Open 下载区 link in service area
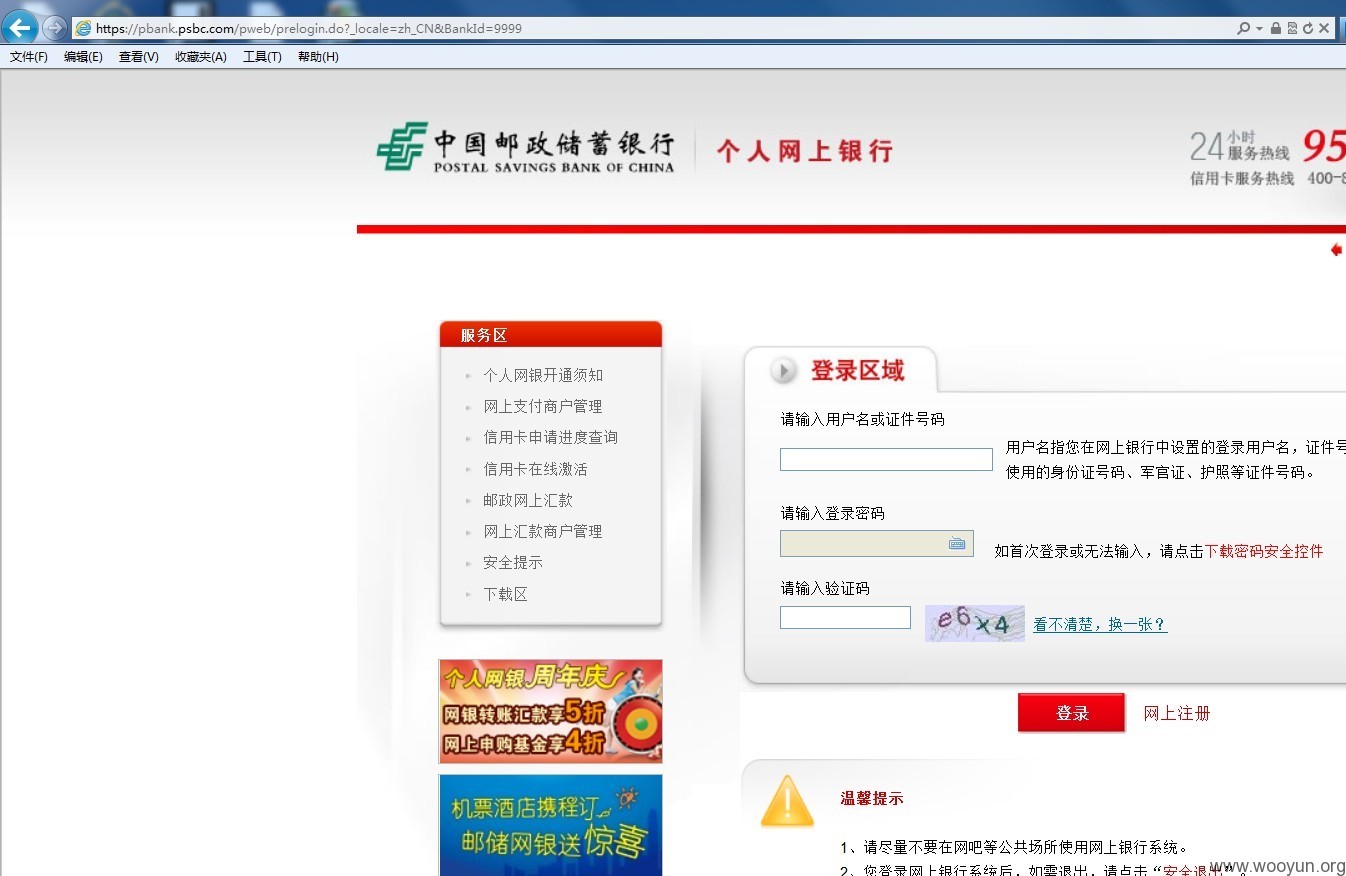 pyautogui.click(x=505, y=594)
